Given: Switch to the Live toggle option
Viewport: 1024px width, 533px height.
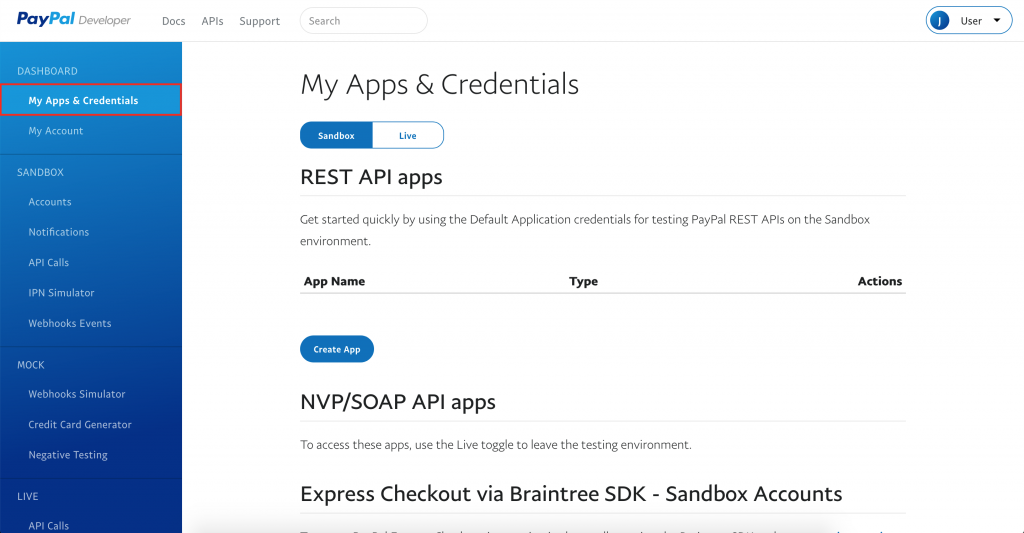Looking at the screenshot, I should (408, 135).
